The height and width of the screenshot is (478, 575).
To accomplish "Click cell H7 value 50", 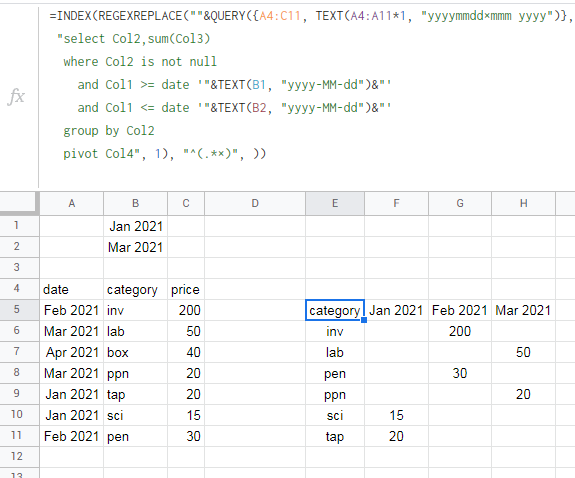I will click(524, 352).
